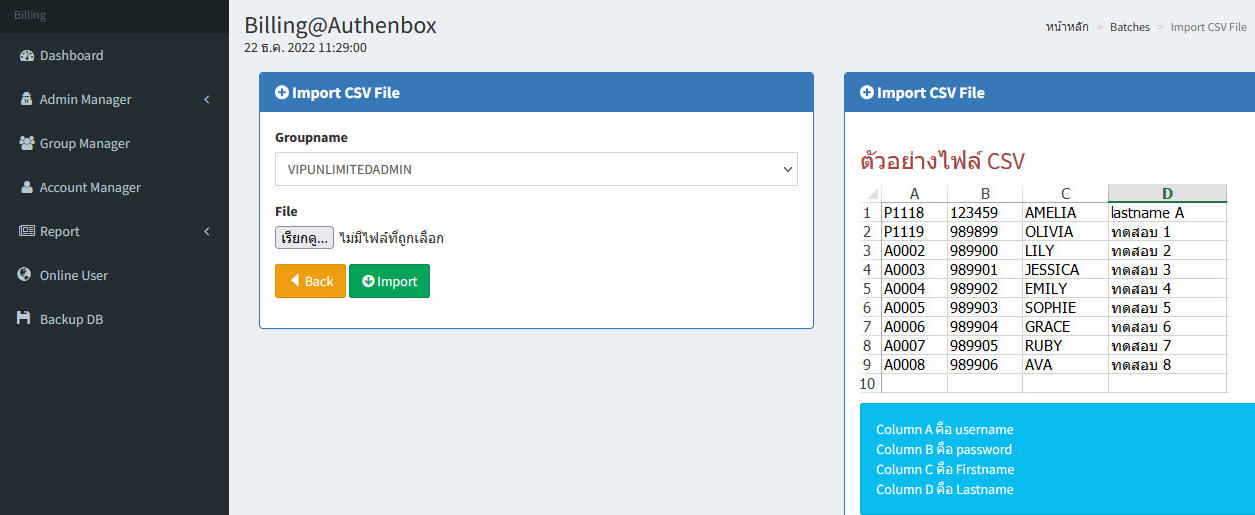Click the Online User globe icon
The image size is (1255, 515).
point(26,275)
